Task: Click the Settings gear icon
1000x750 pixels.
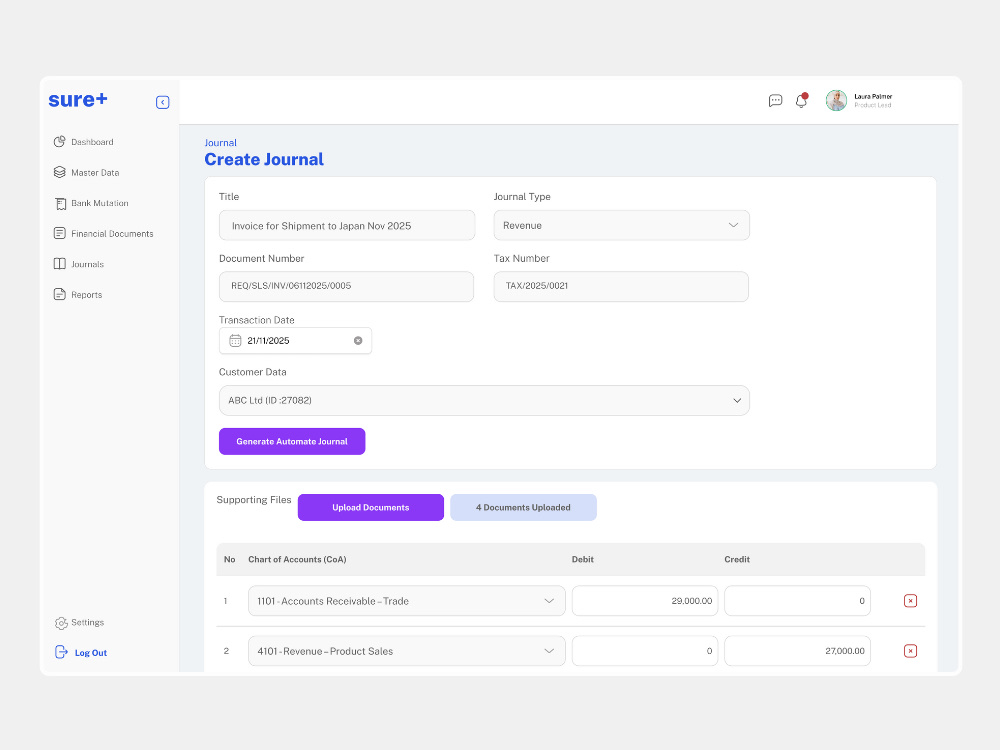Action: [61, 623]
